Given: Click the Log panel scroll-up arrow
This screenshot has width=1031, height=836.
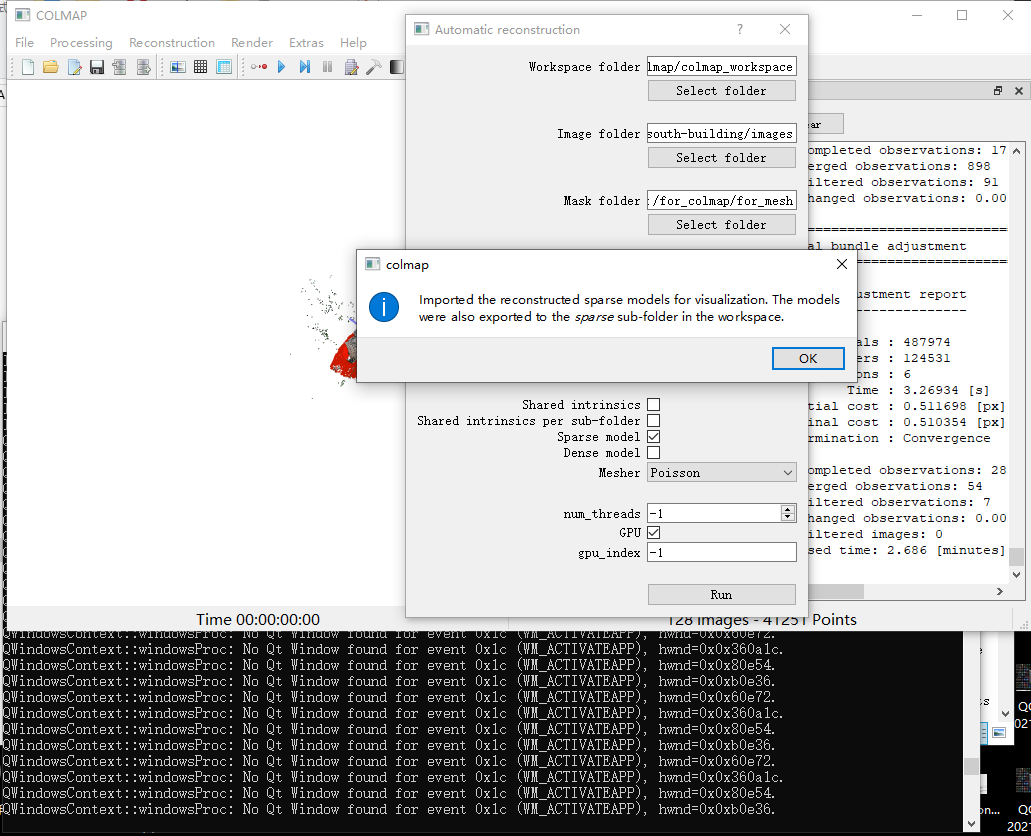Looking at the screenshot, I should coord(1017,151).
